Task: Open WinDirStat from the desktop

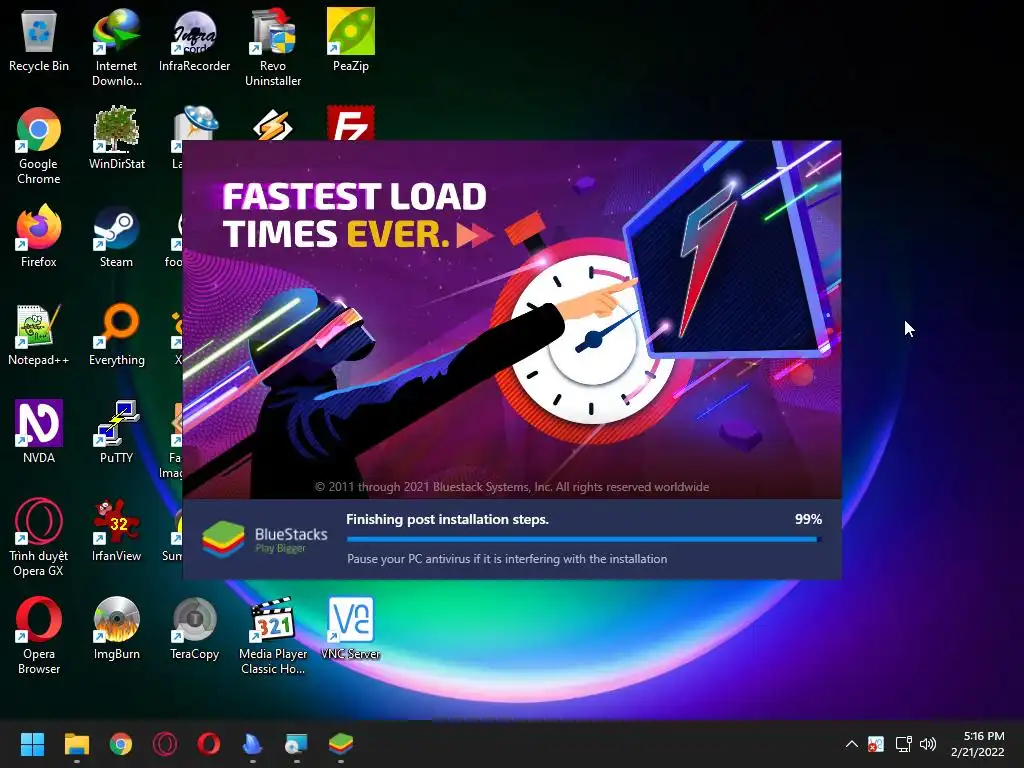Action: click(x=116, y=138)
